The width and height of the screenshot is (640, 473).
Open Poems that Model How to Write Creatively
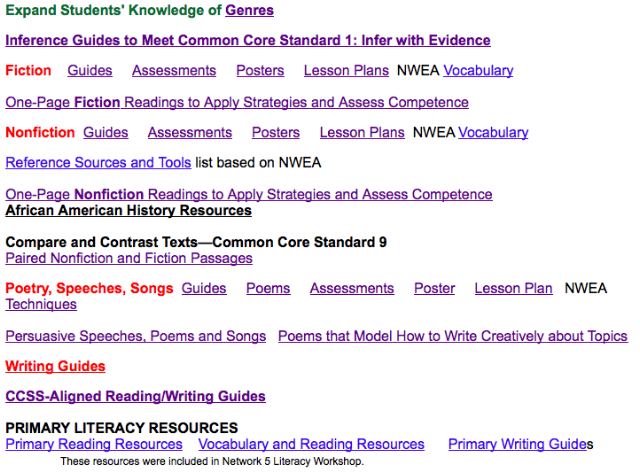(453, 336)
